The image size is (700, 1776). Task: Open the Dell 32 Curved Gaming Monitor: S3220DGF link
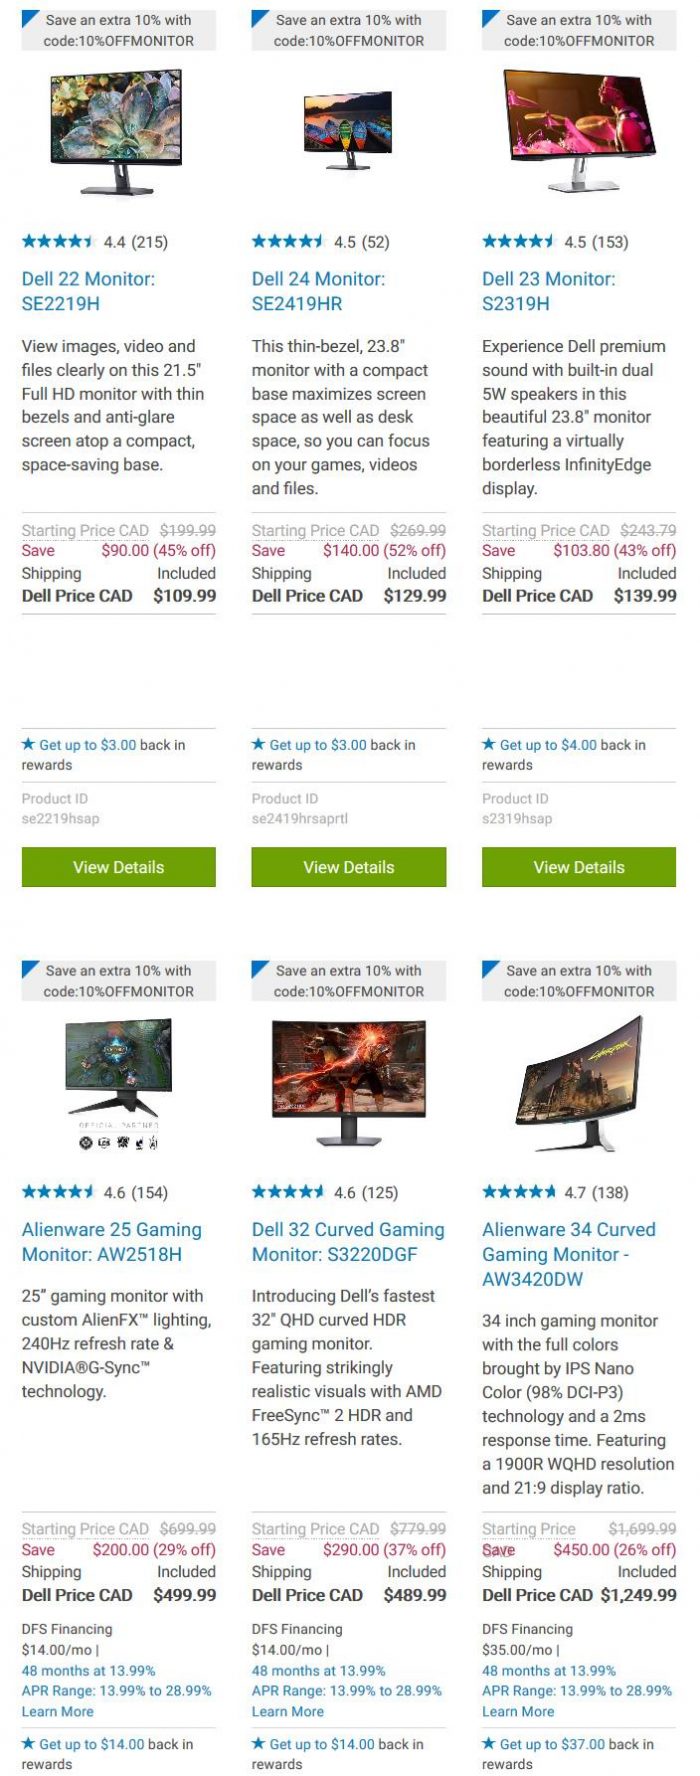tap(348, 1242)
